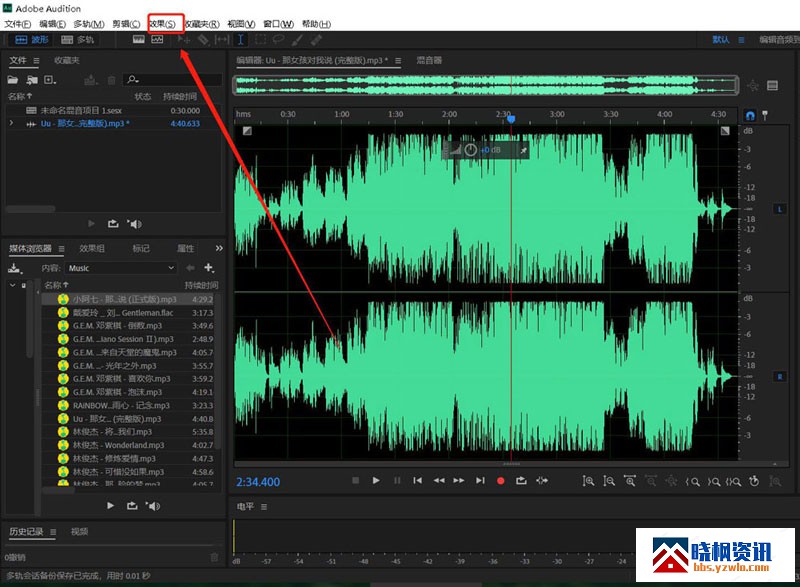Select the Lasso Selection tool
Image resolution: width=800 pixels, height=587 pixels.
(x=279, y=40)
